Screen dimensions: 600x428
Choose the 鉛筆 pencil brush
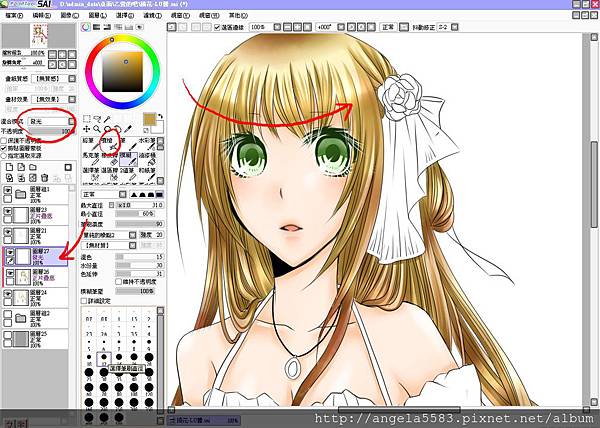pos(89,144)
